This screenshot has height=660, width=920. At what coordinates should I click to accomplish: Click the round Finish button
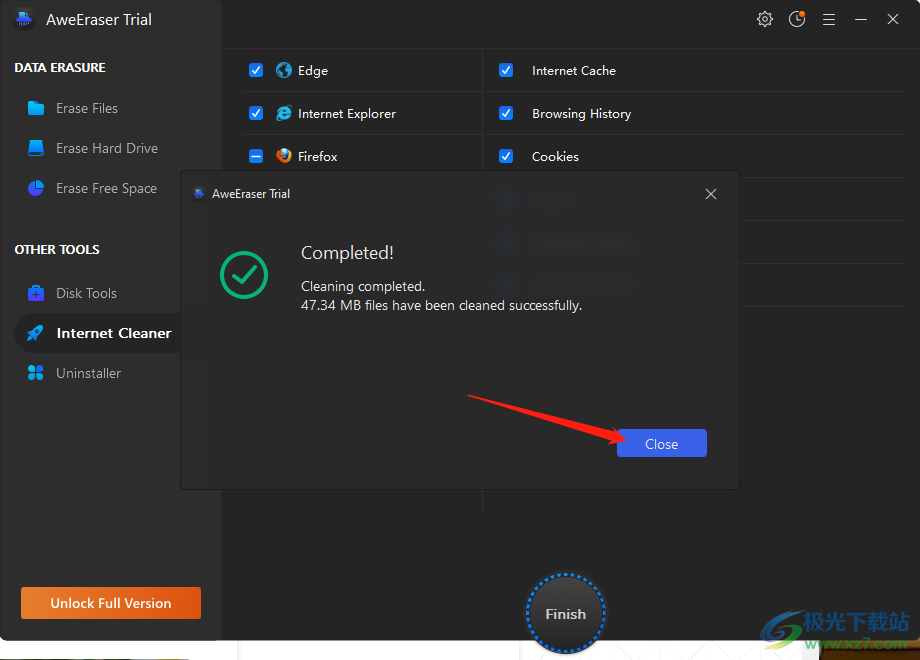pos(566,614)
